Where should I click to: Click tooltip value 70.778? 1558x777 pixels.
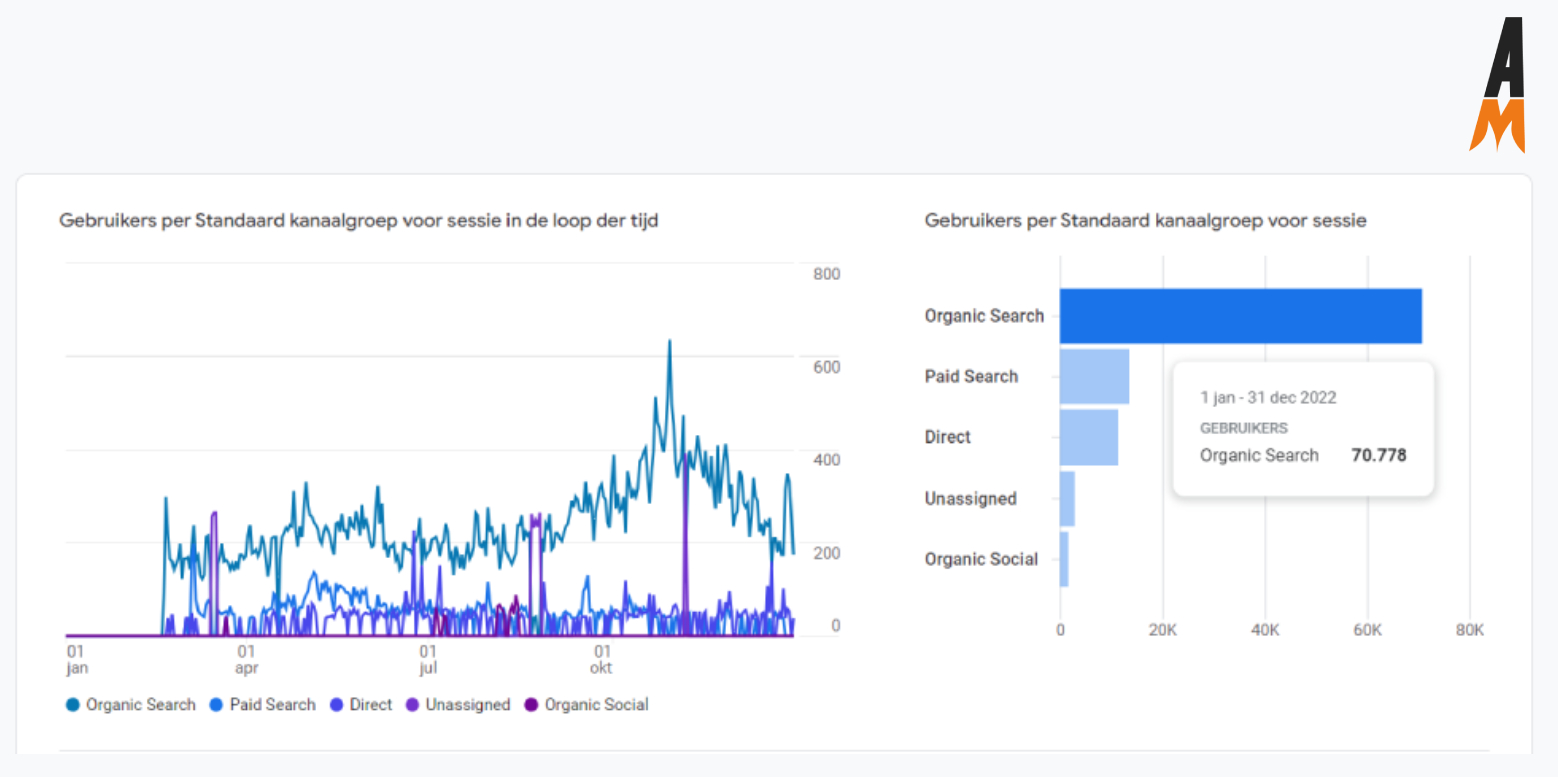pyautogui.click(x=1379, y=455)
